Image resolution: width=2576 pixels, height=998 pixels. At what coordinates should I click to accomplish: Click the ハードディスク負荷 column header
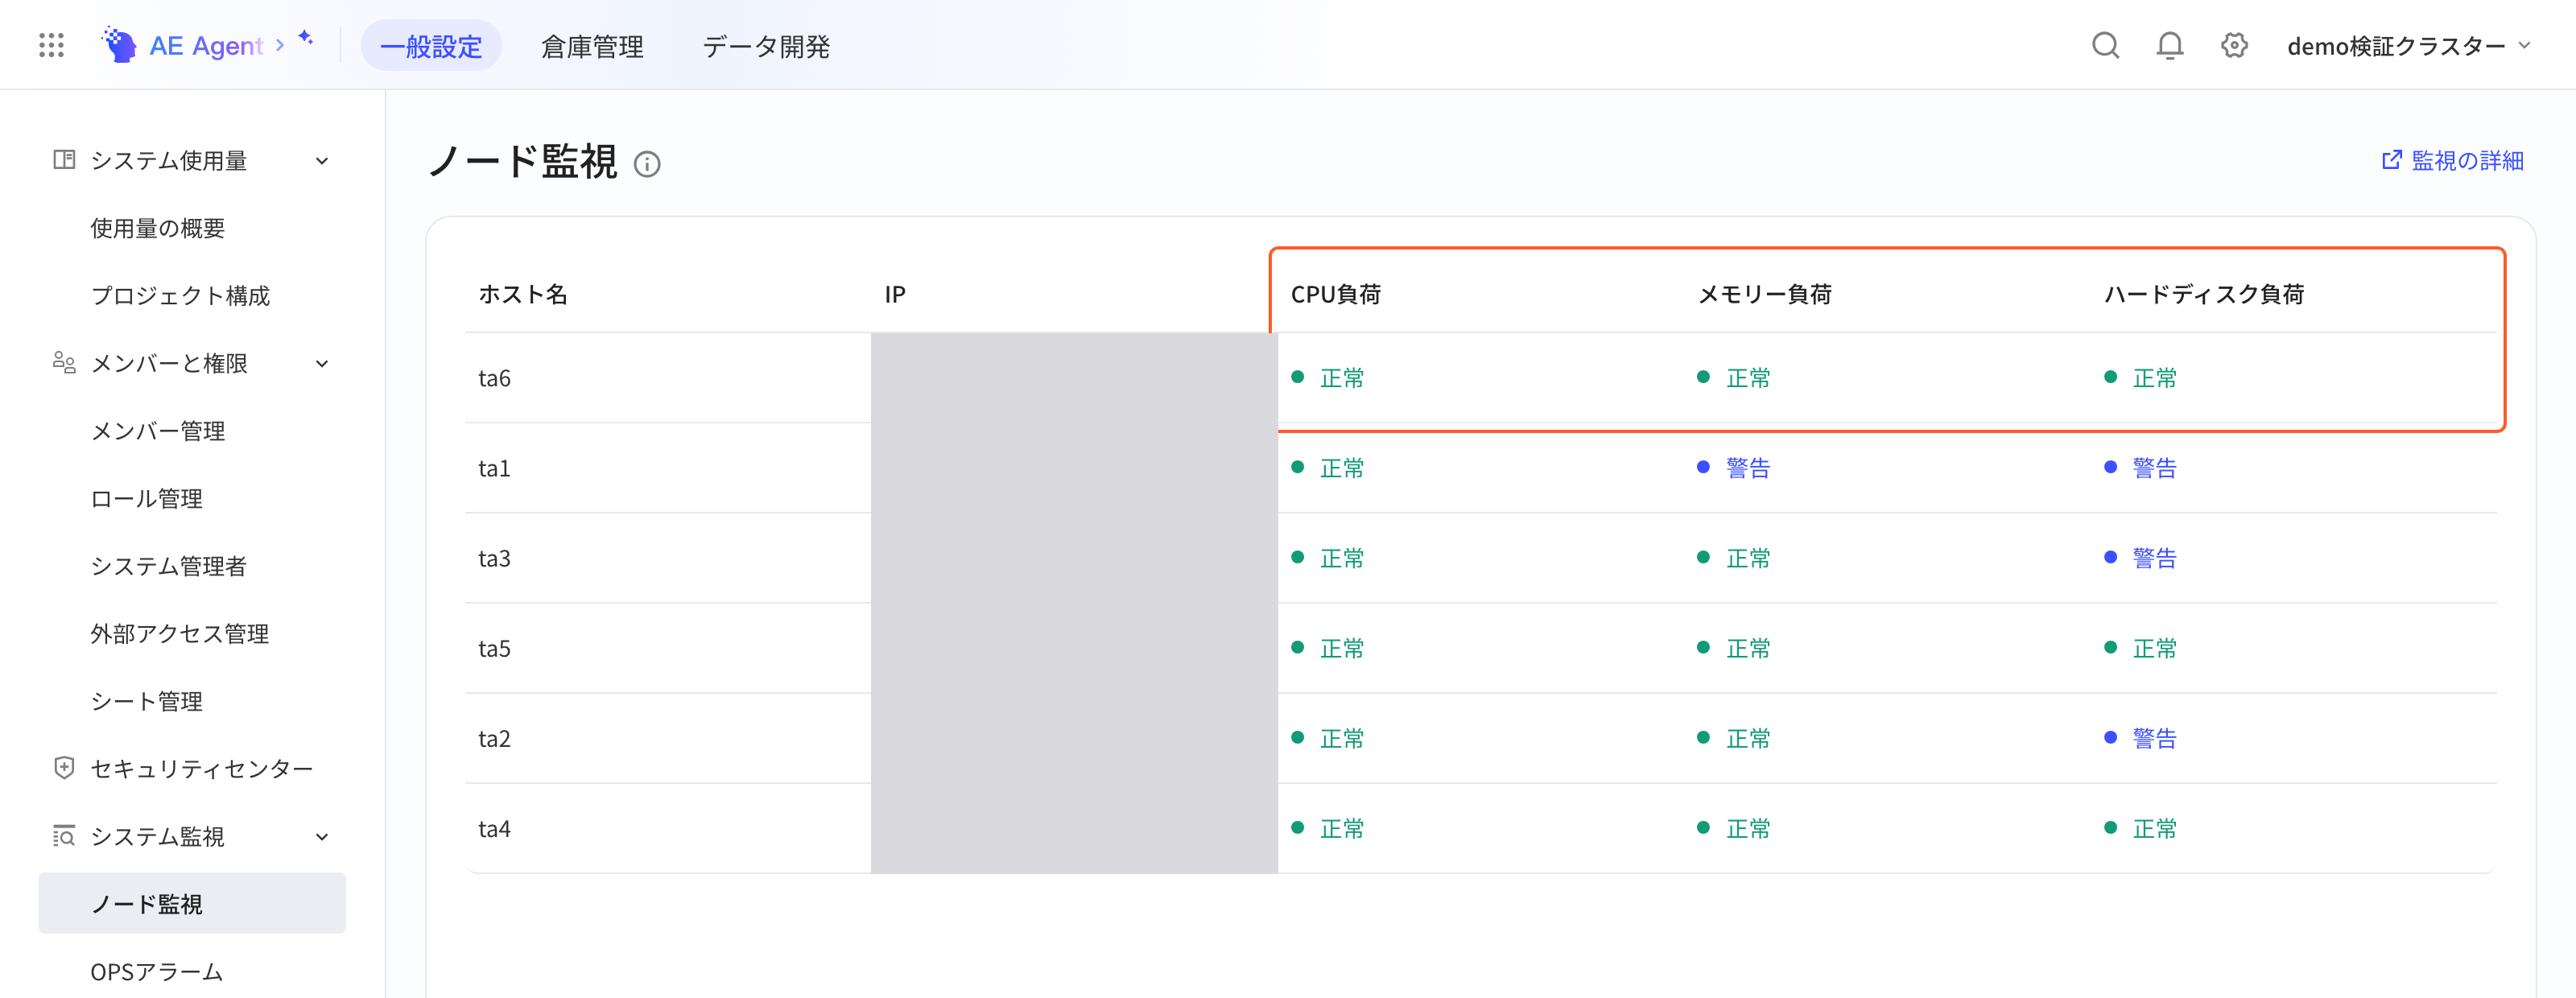coord(2204,294)
